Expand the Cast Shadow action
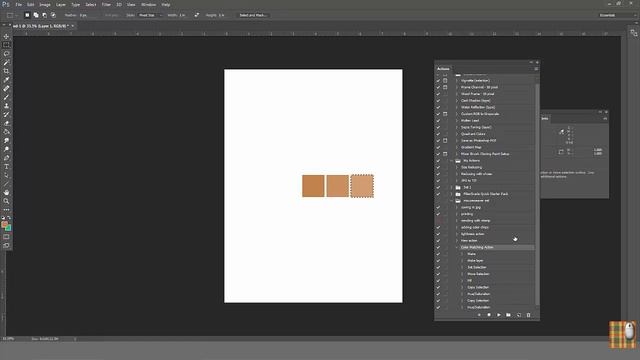This screenshot has width=640, height=360. (457, 101)
